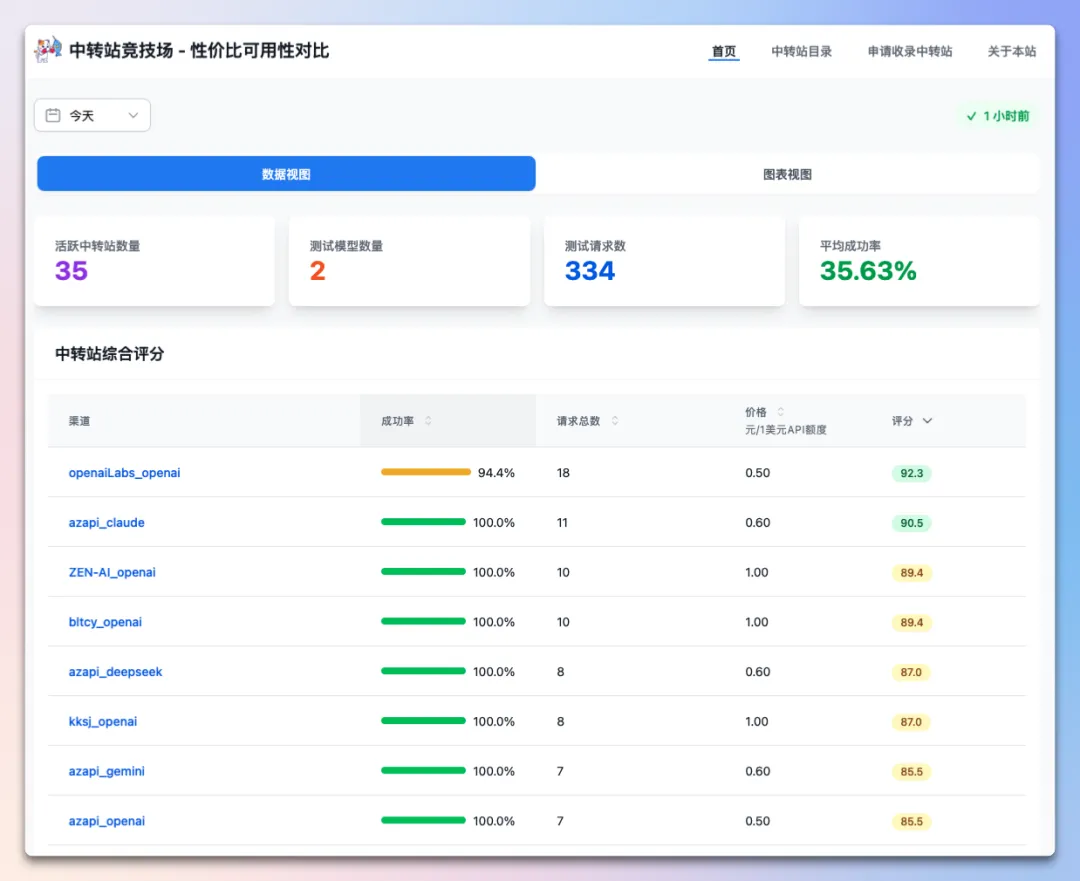Switch to 图表视图 tab
Image resolution: width=1080 pixels, height=881 pixels.
[x=787, y=174]
